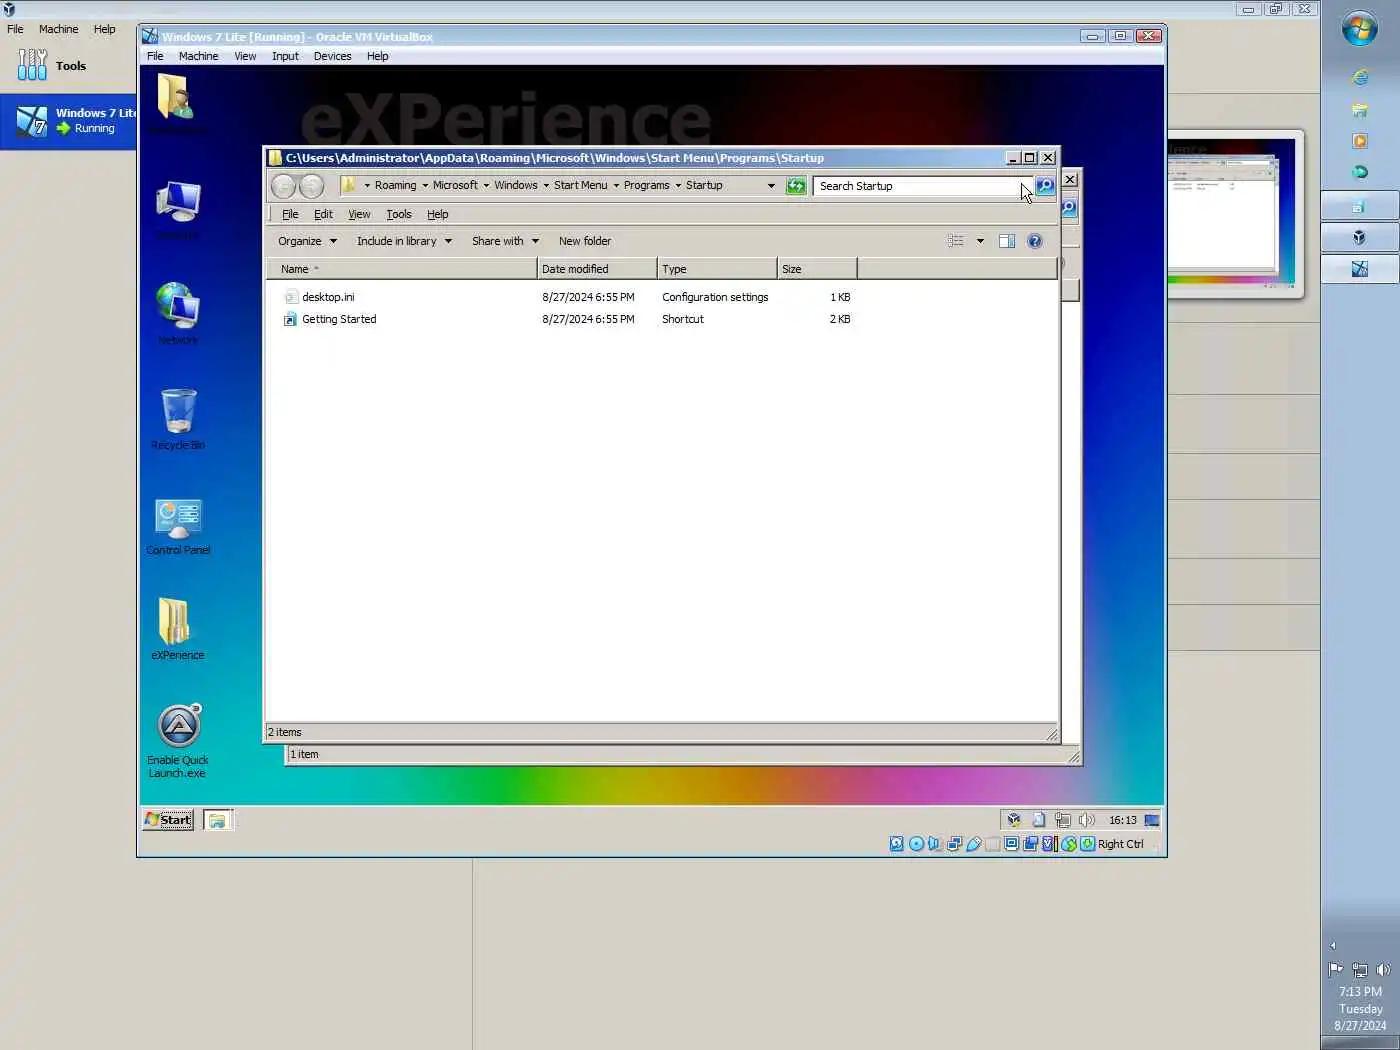Click the New folder button
The image size is (1400, 1050).
pos(585,241)
